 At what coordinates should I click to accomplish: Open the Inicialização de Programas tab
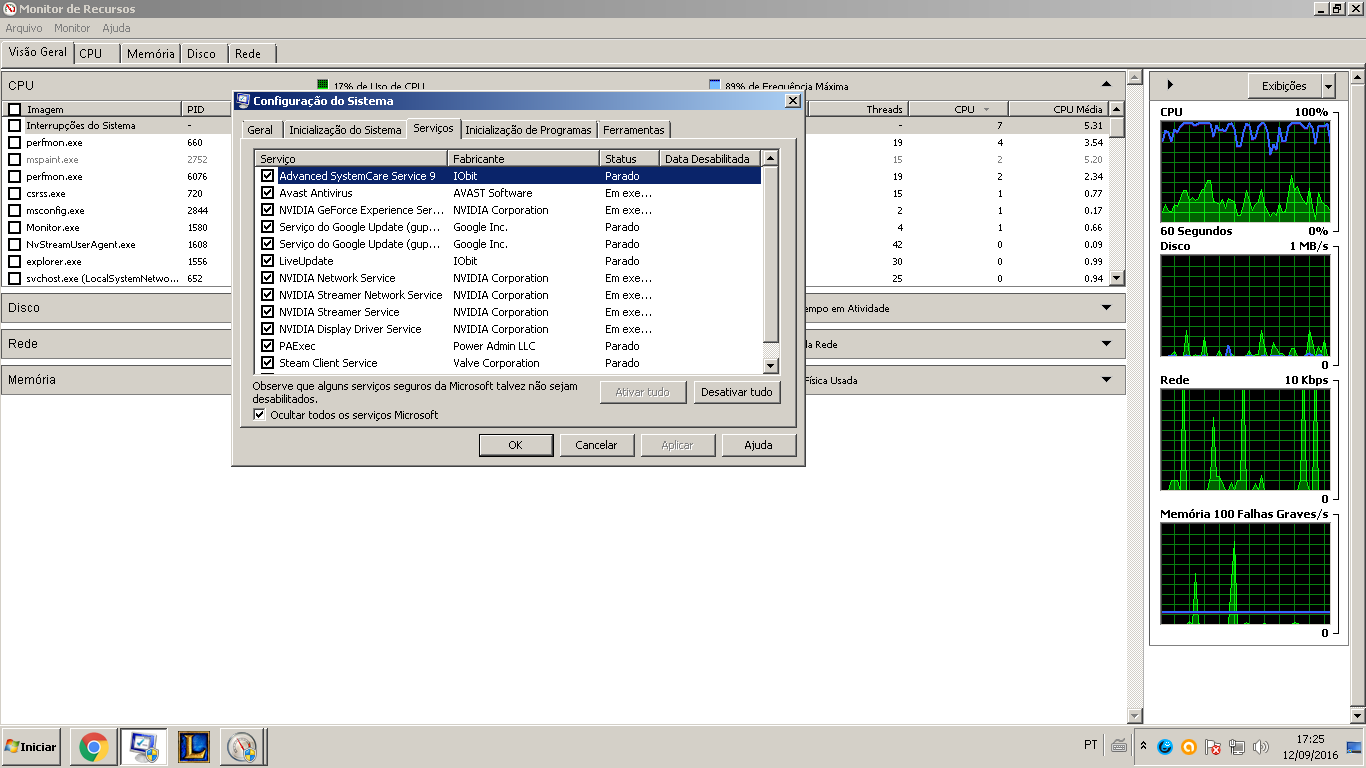528,130
